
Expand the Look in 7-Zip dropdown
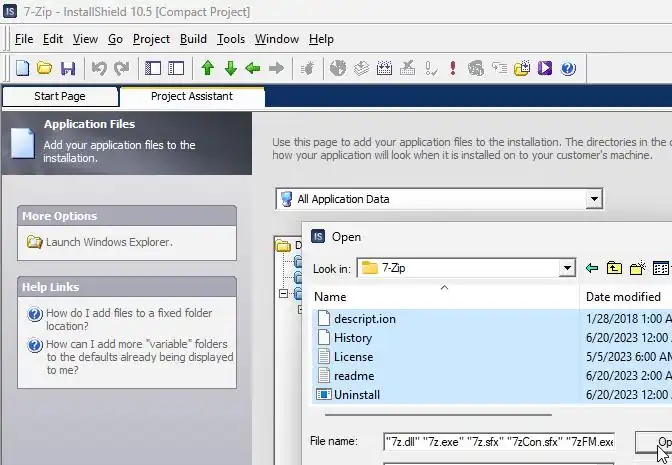[x=567, y=268]
